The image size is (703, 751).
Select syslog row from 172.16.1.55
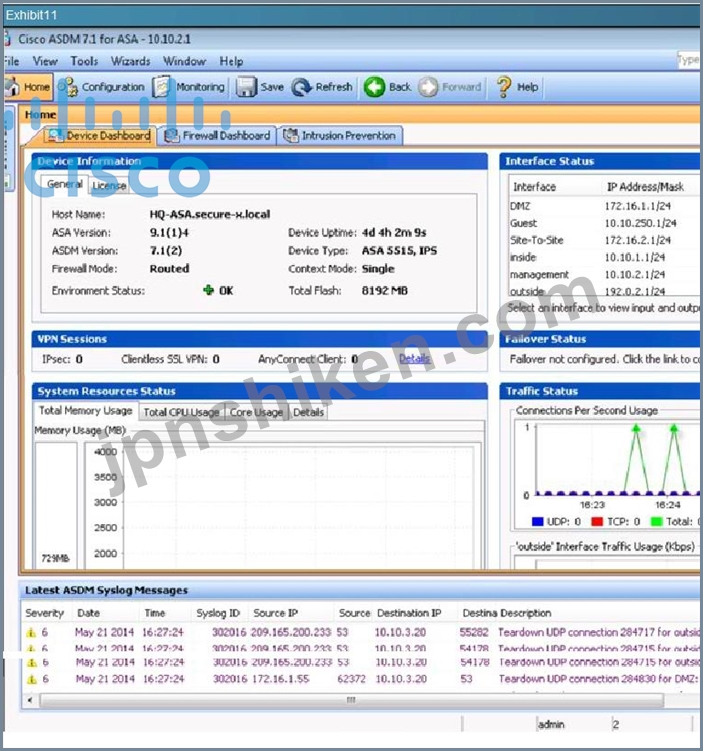point(362,679)
